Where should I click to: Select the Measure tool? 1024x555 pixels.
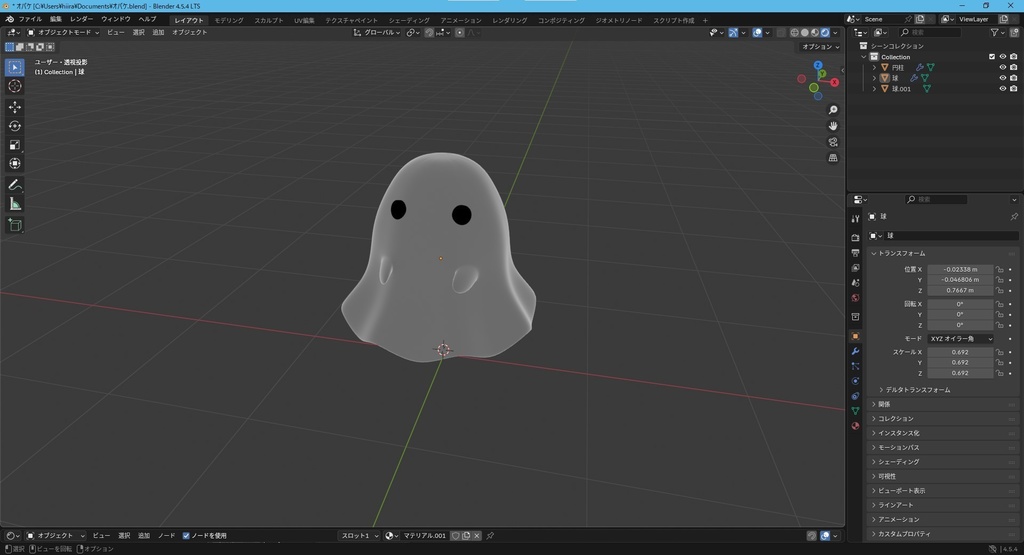[x=15, y=204]
